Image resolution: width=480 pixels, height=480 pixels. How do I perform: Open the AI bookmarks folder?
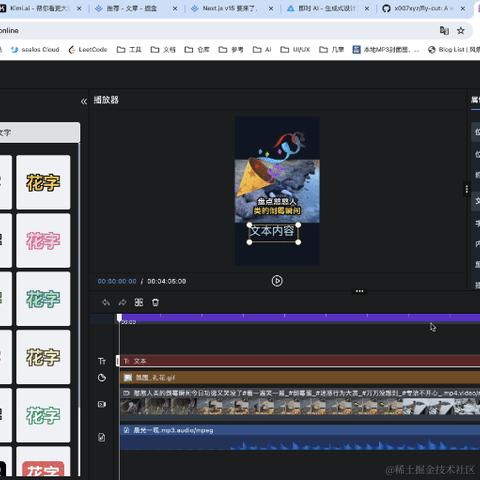pyautogui.click(x=262, y=50)
